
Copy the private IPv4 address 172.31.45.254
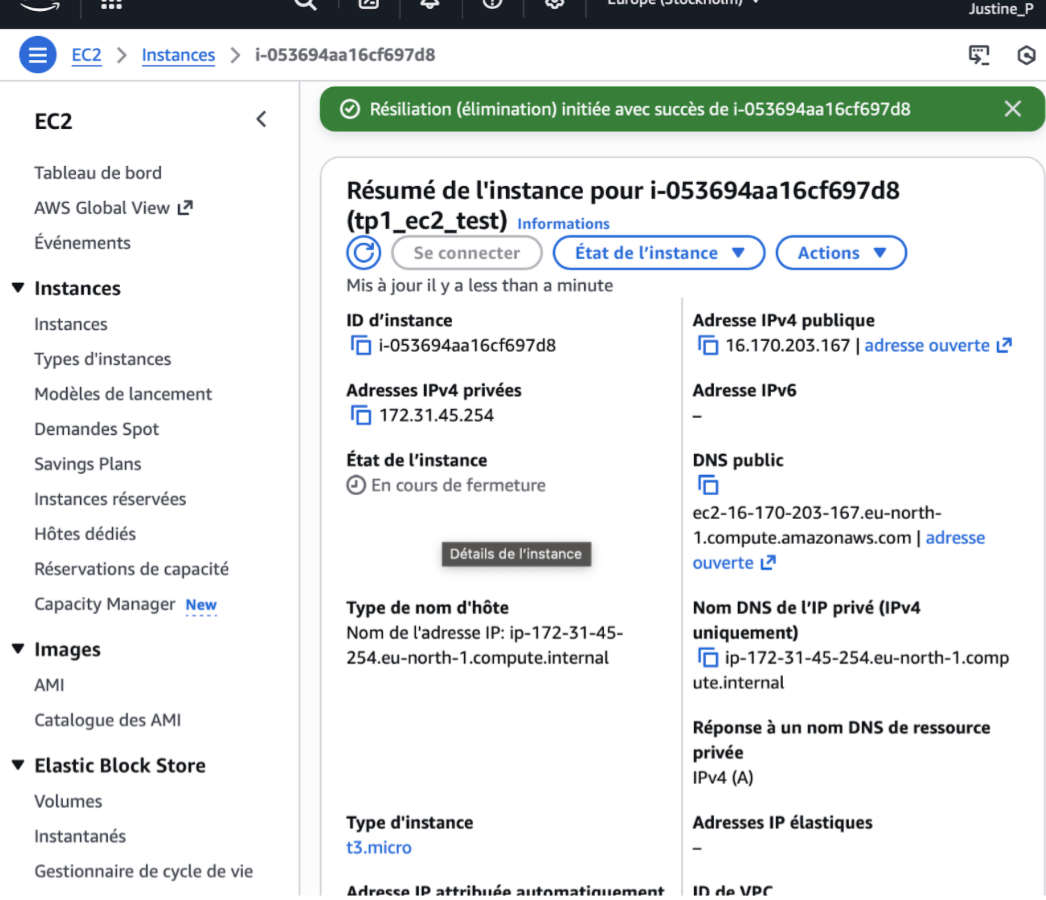coord(360,416)
